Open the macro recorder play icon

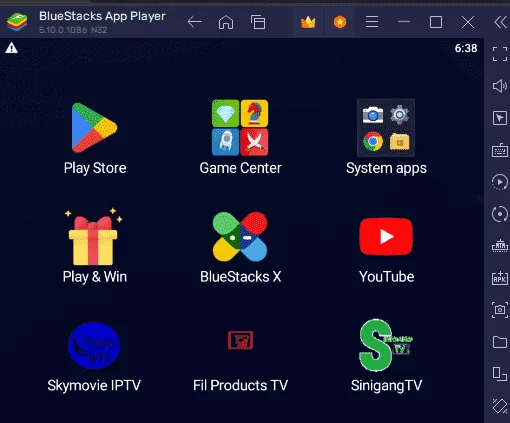click(500, 182)
